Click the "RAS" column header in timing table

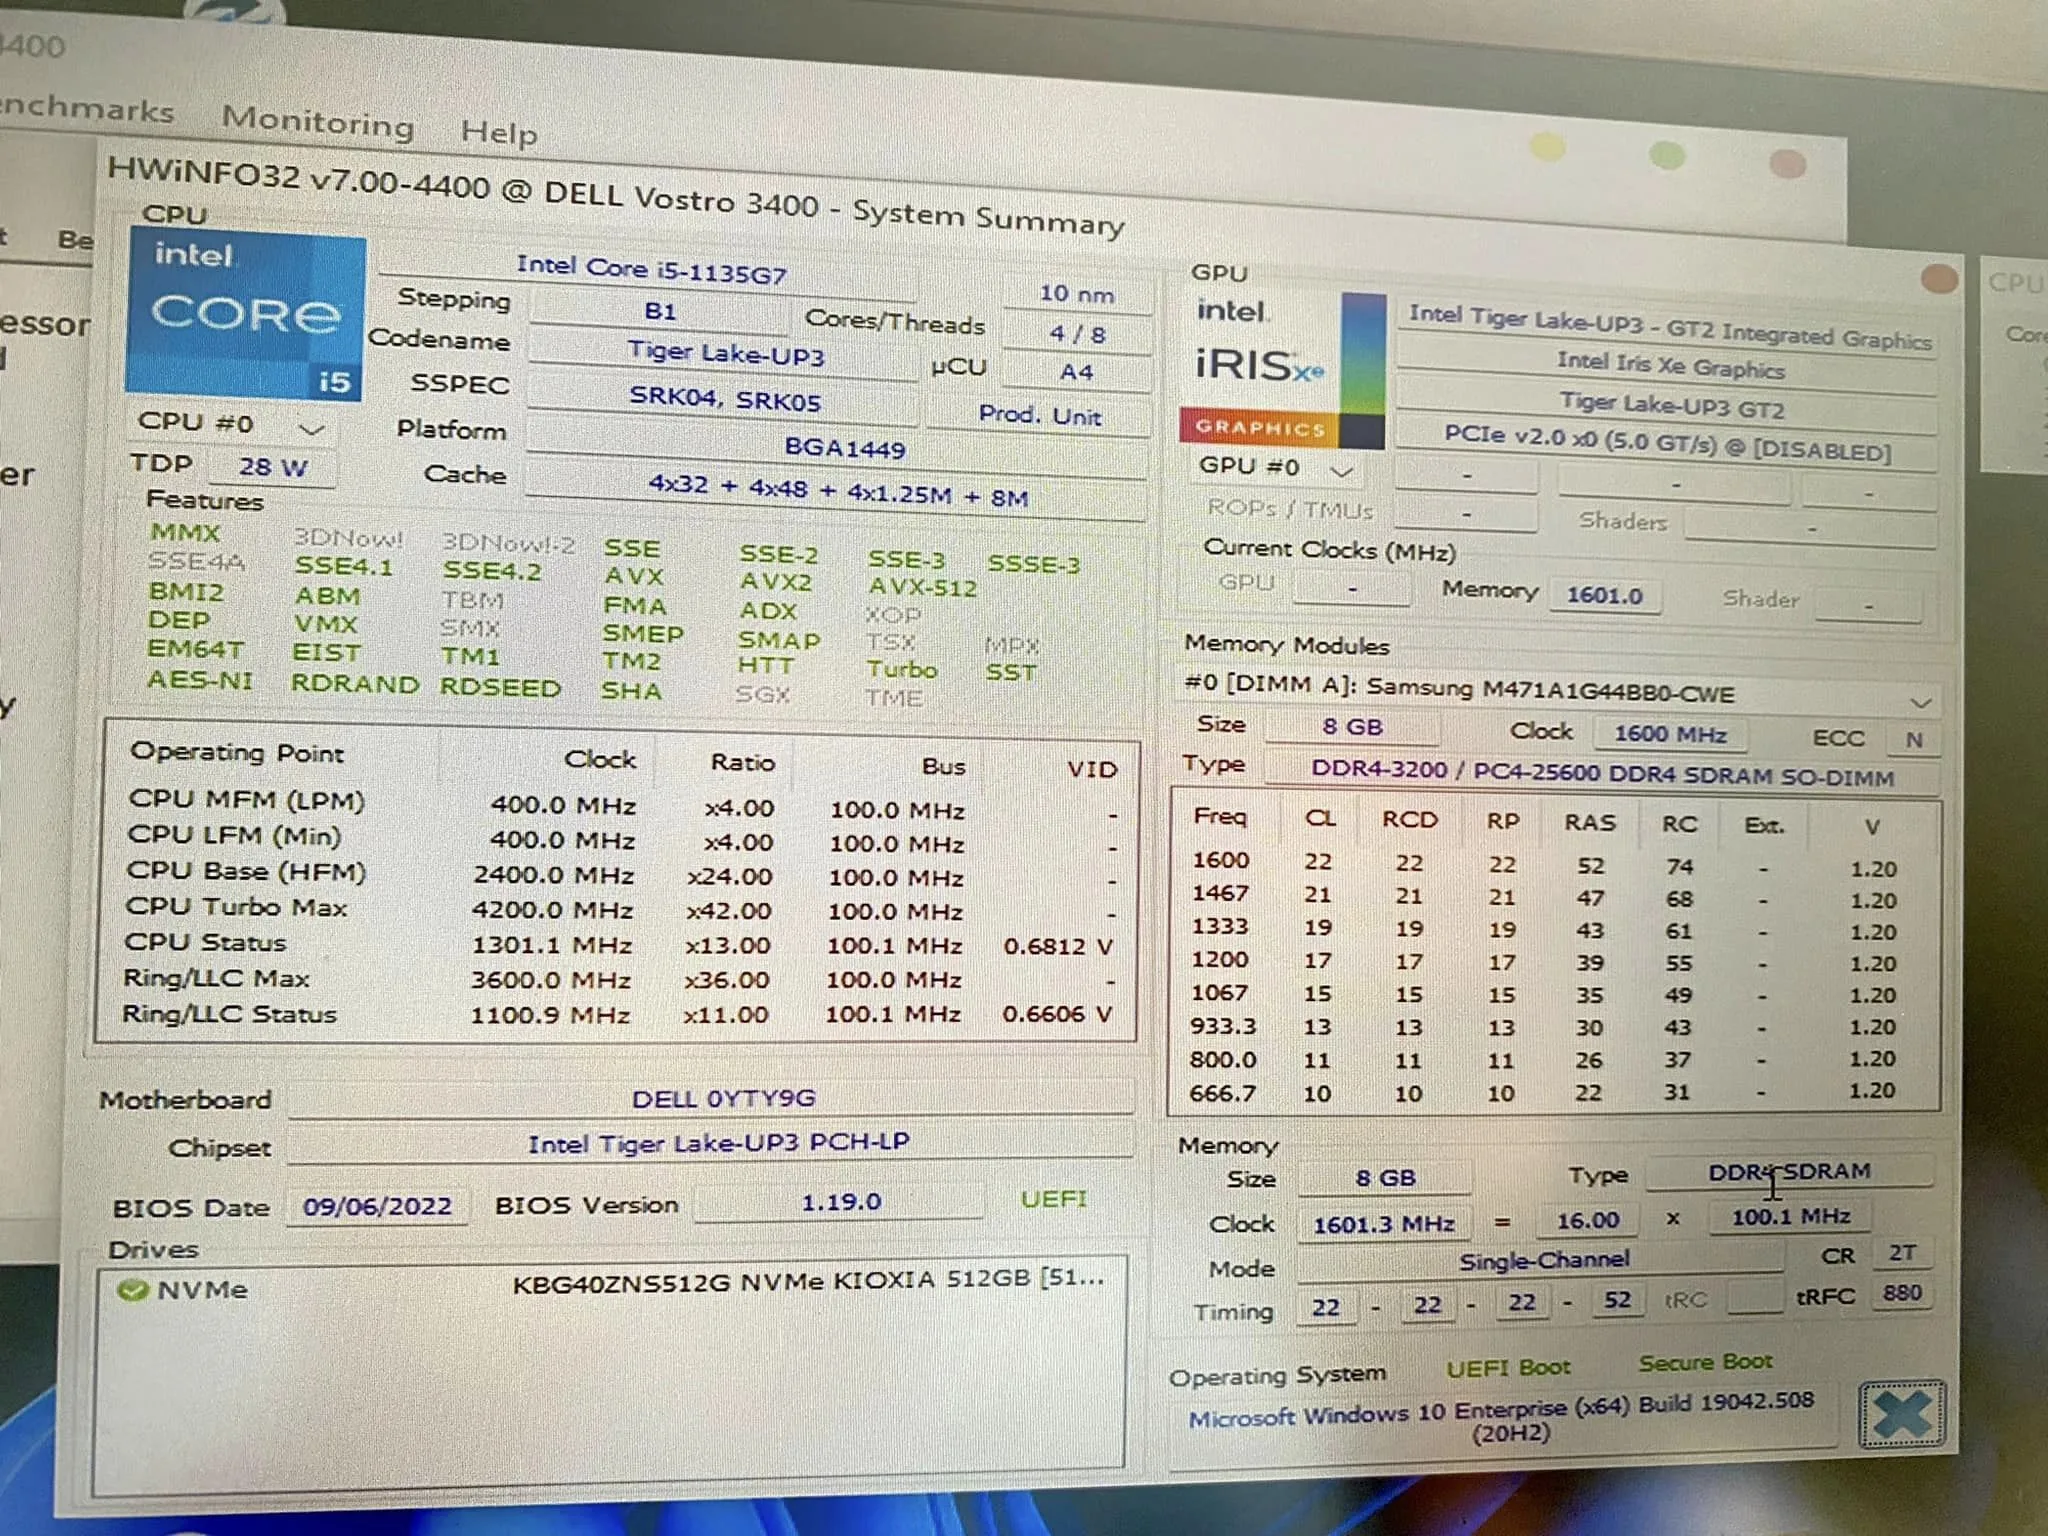pyautogui.click(x=1590, y=822)
